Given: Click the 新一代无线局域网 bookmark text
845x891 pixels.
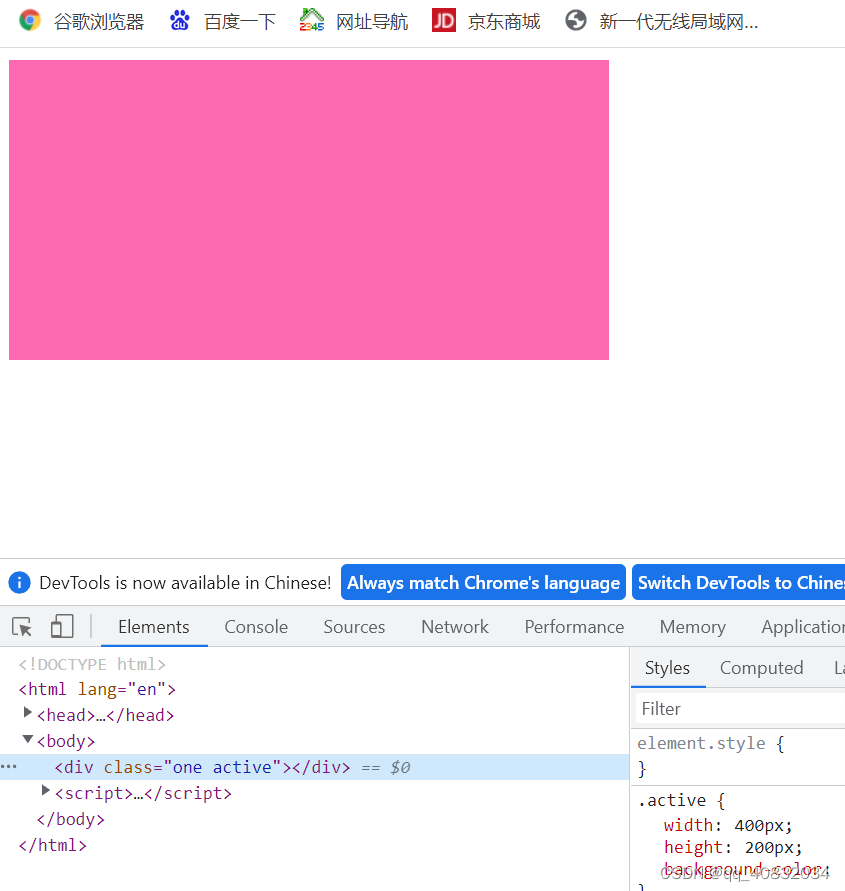Looking at the screenshot, I should (x=679, y=22).
